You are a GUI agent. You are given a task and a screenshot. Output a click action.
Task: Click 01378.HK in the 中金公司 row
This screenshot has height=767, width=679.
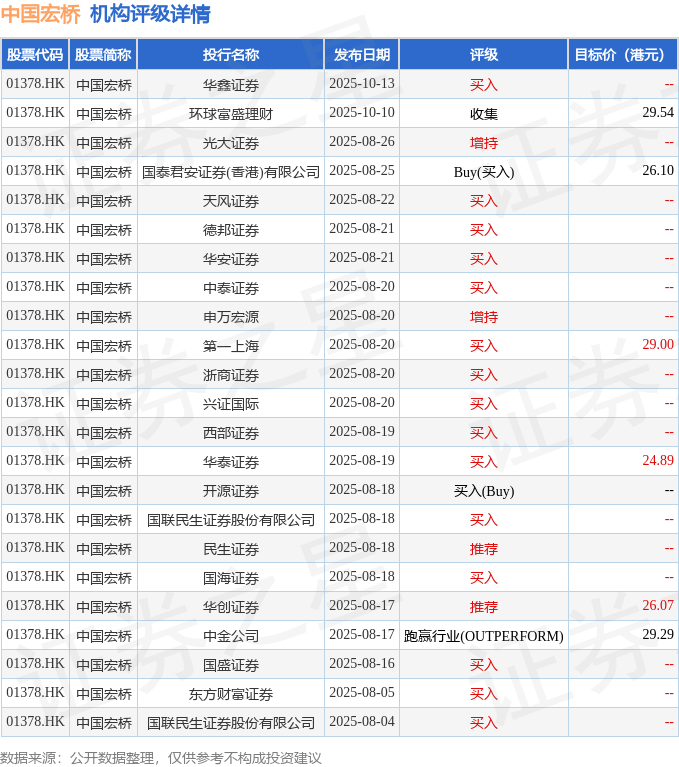(35, 634)
